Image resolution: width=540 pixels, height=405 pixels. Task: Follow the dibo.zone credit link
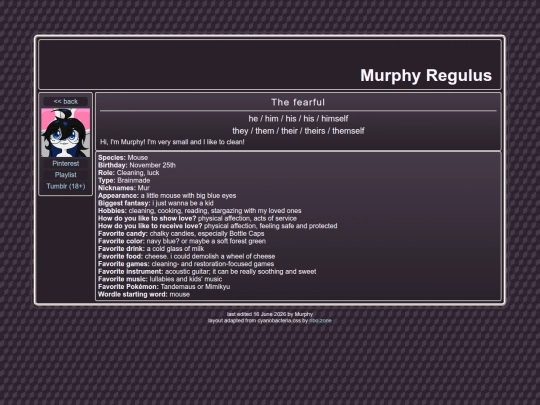tap(320, 321)
